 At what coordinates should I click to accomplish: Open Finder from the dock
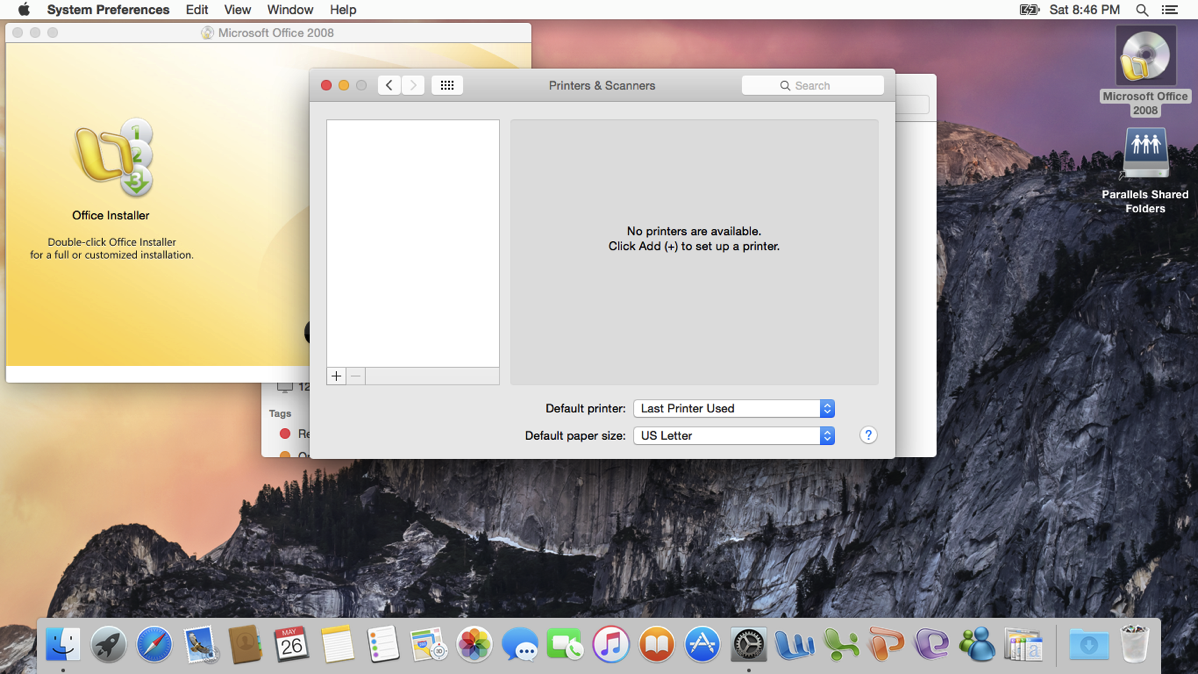point(63,644)
